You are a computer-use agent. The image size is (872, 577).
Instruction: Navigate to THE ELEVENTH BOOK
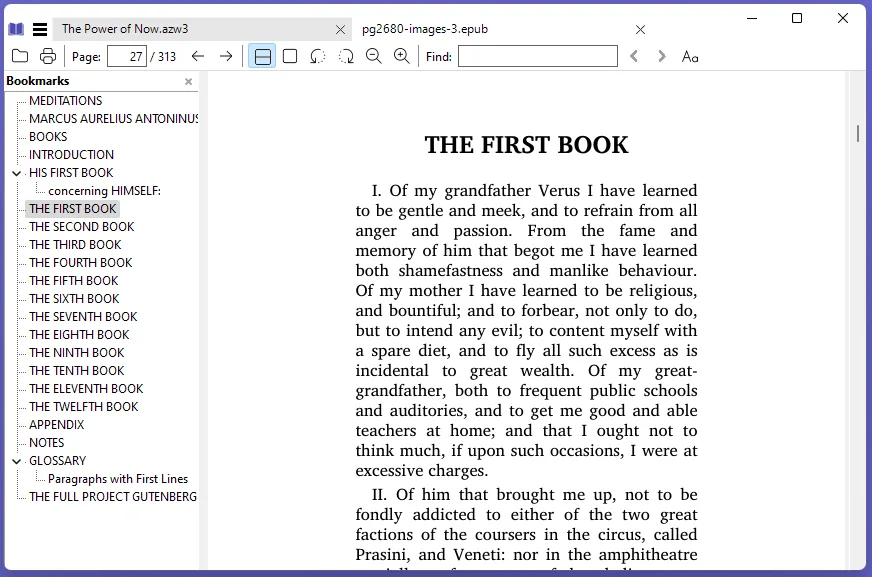86,389
